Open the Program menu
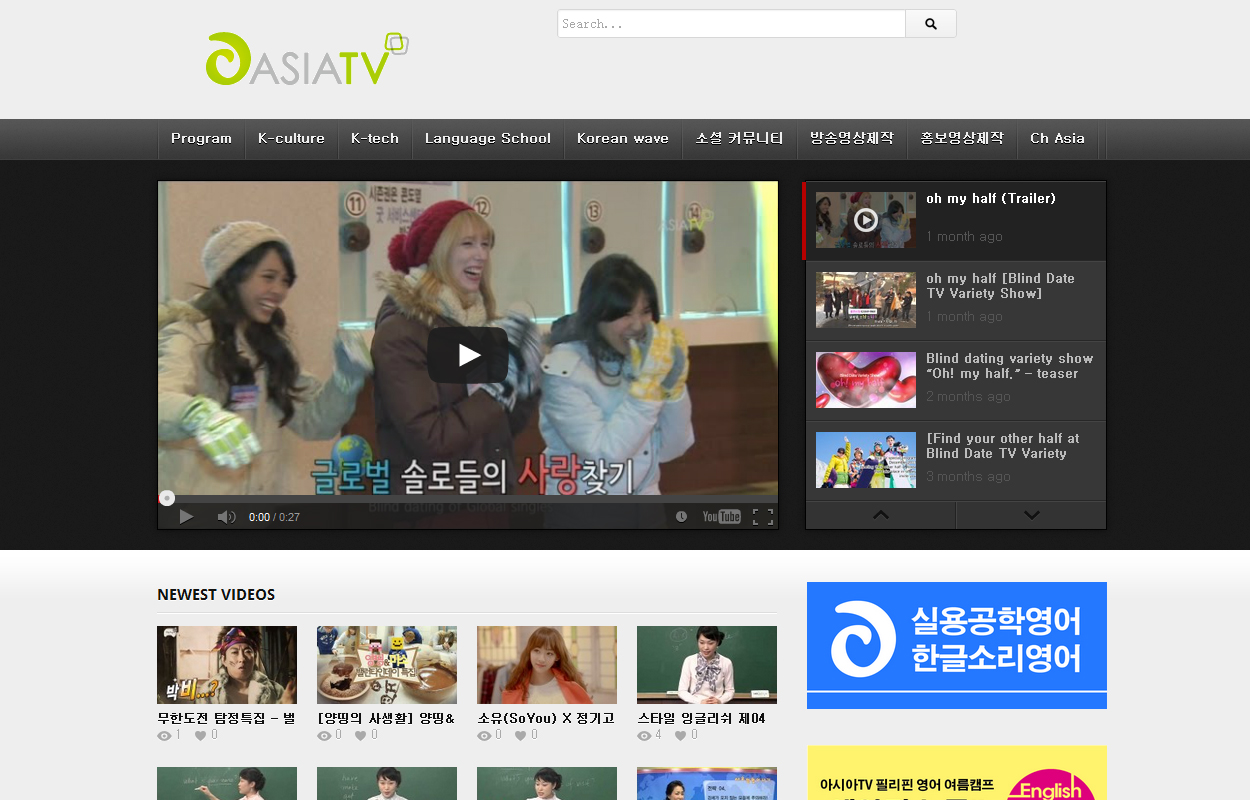The width and height of the screenshot is (1250, 800). 201,139
